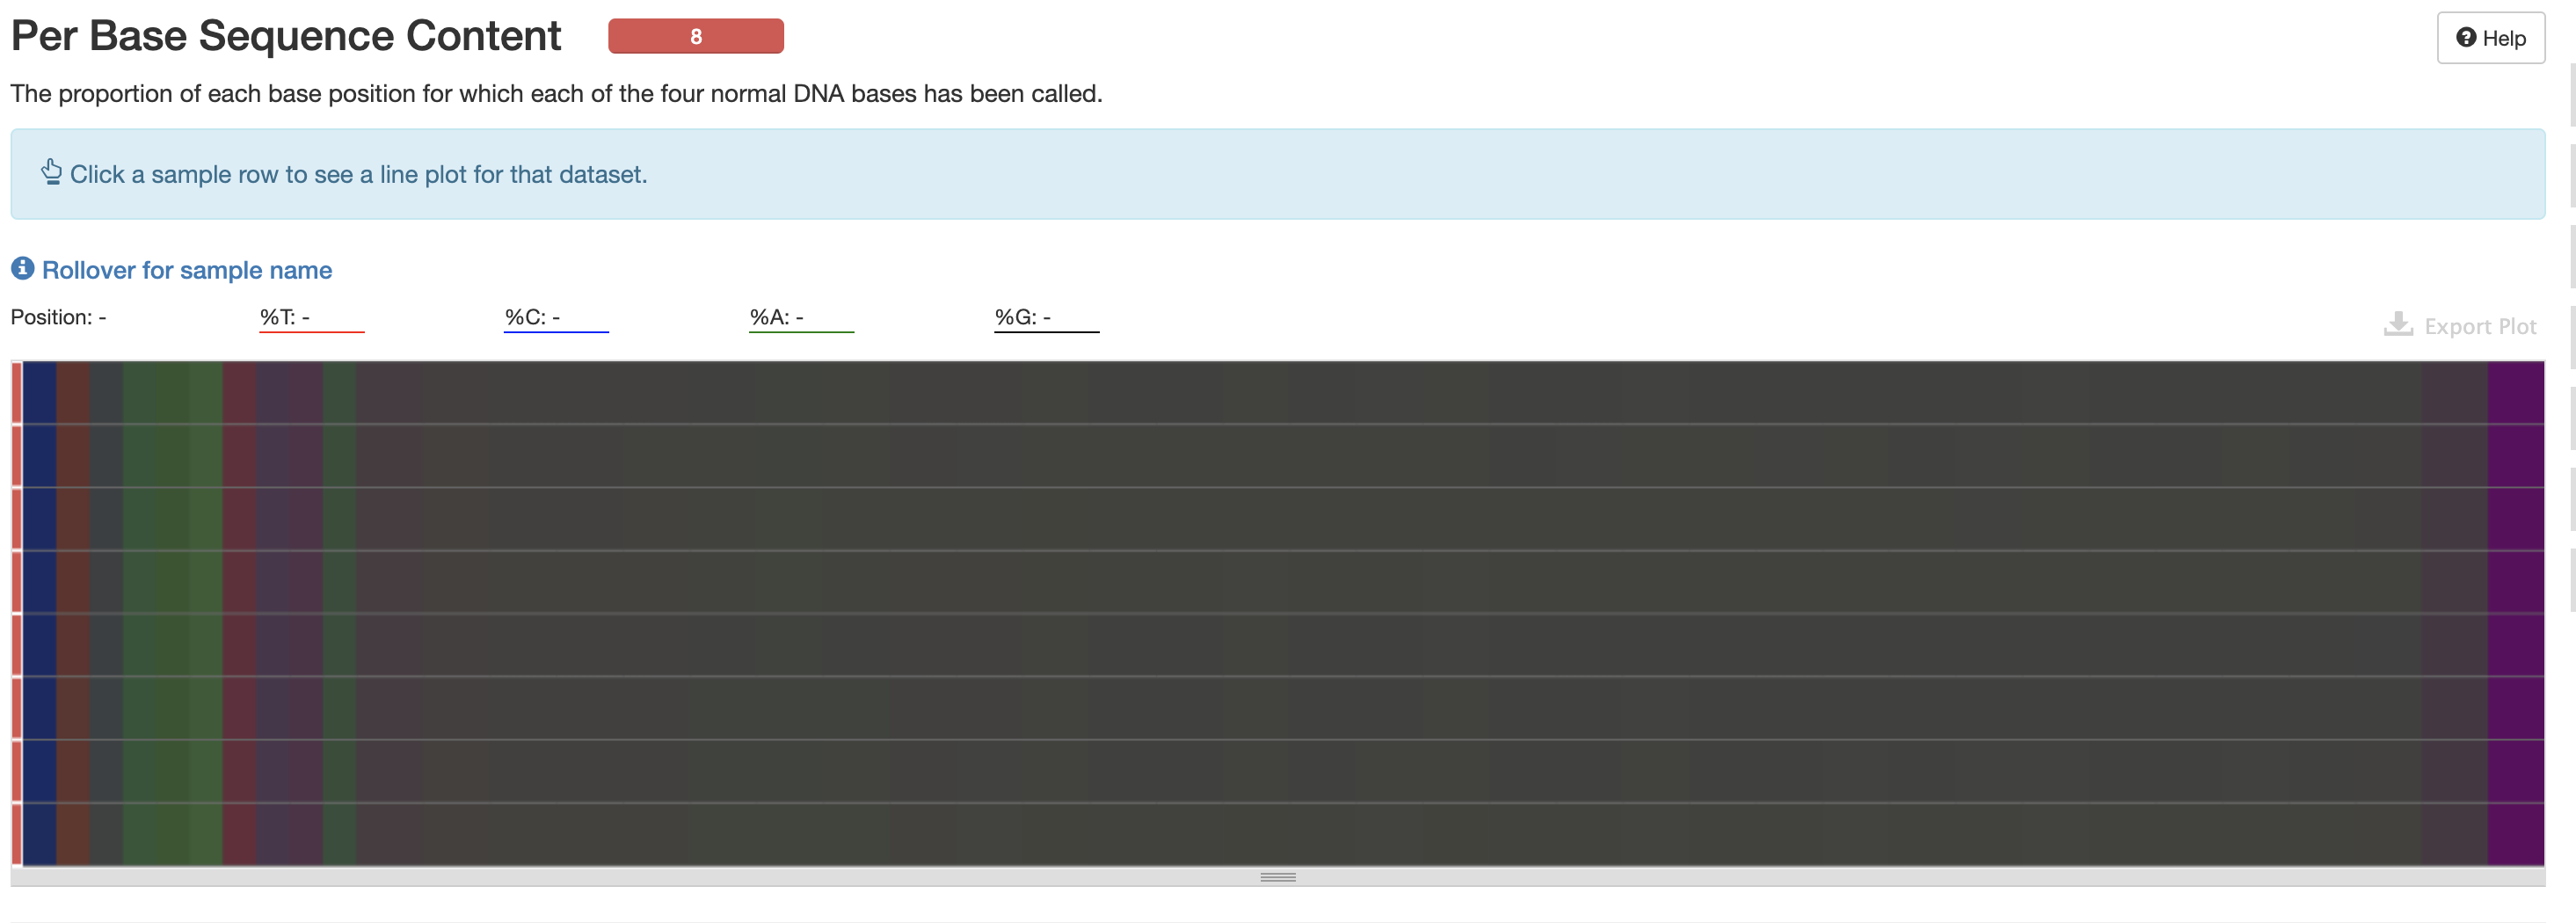The height and width of the screenshot is (923, 2576).
Task: Click the Position readout label
Action: [x=58, y=317]
